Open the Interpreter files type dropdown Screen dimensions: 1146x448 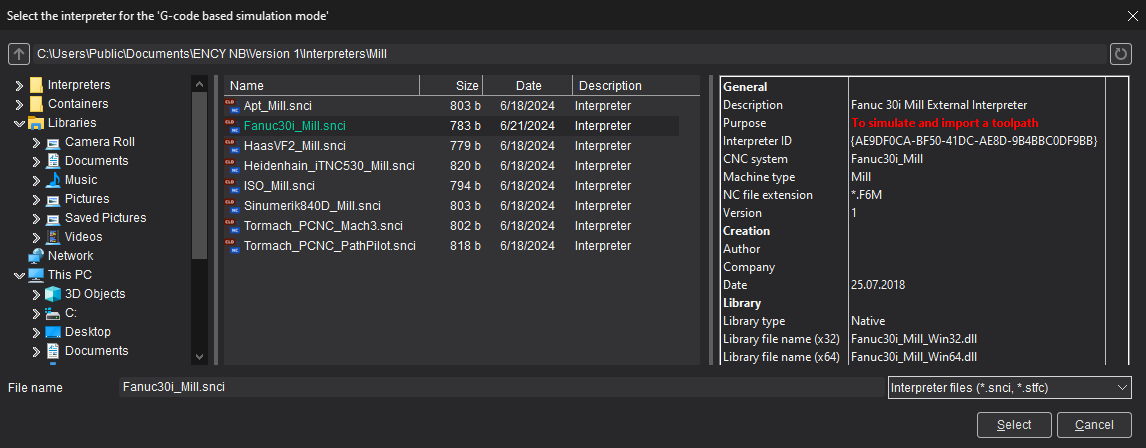(1009, 387)
